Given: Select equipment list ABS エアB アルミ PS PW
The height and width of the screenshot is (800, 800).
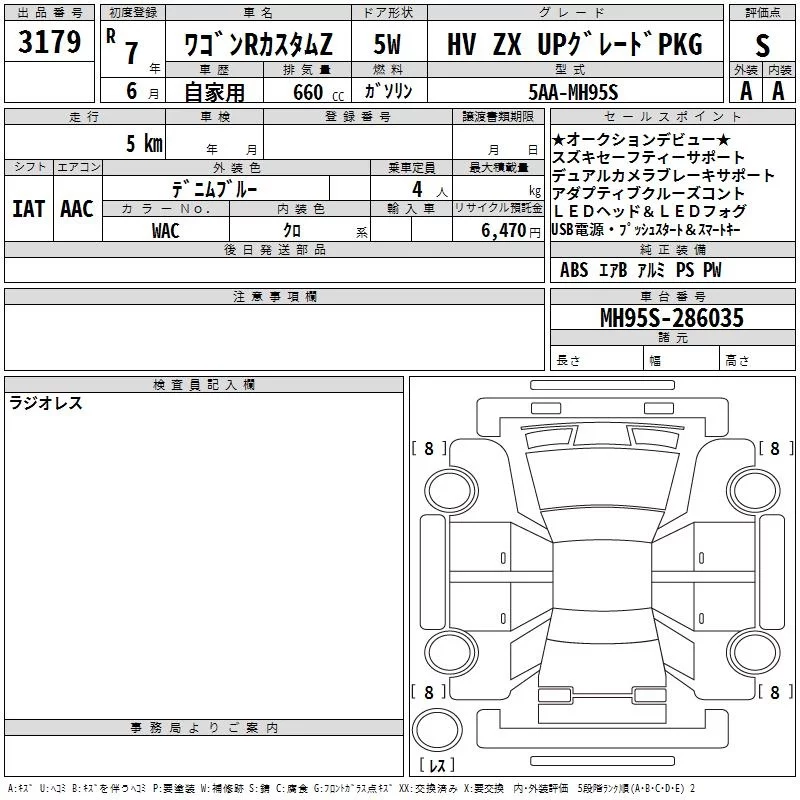Looking at the screenshot, I should click(x=641, y=270).
